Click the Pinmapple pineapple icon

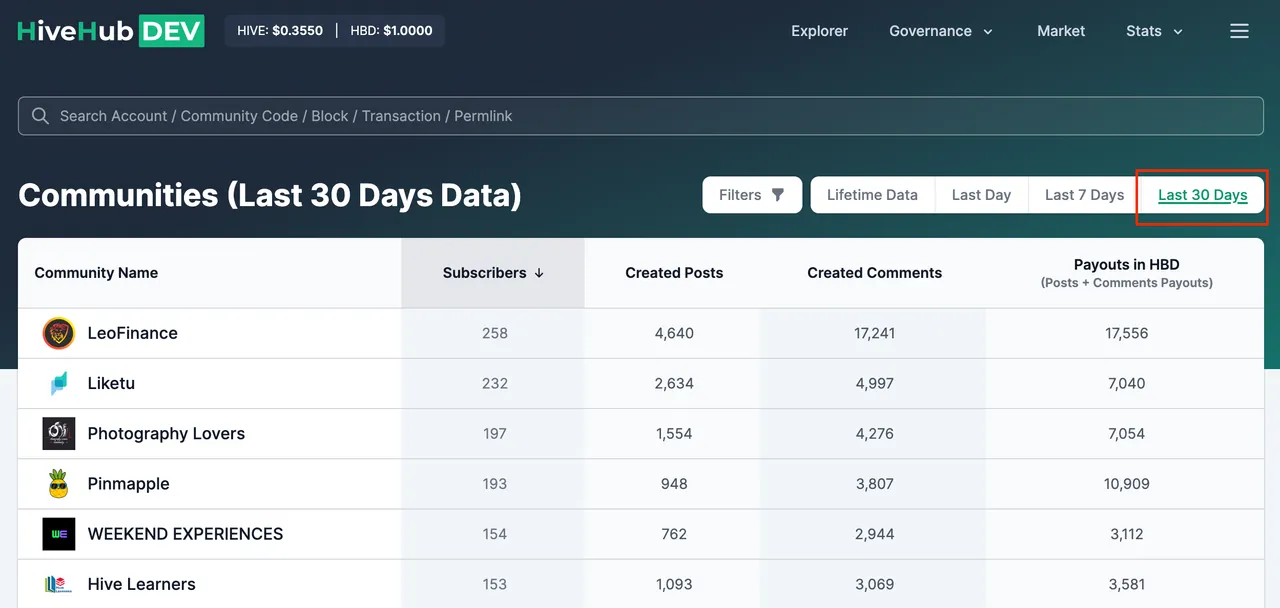point(59,483)
